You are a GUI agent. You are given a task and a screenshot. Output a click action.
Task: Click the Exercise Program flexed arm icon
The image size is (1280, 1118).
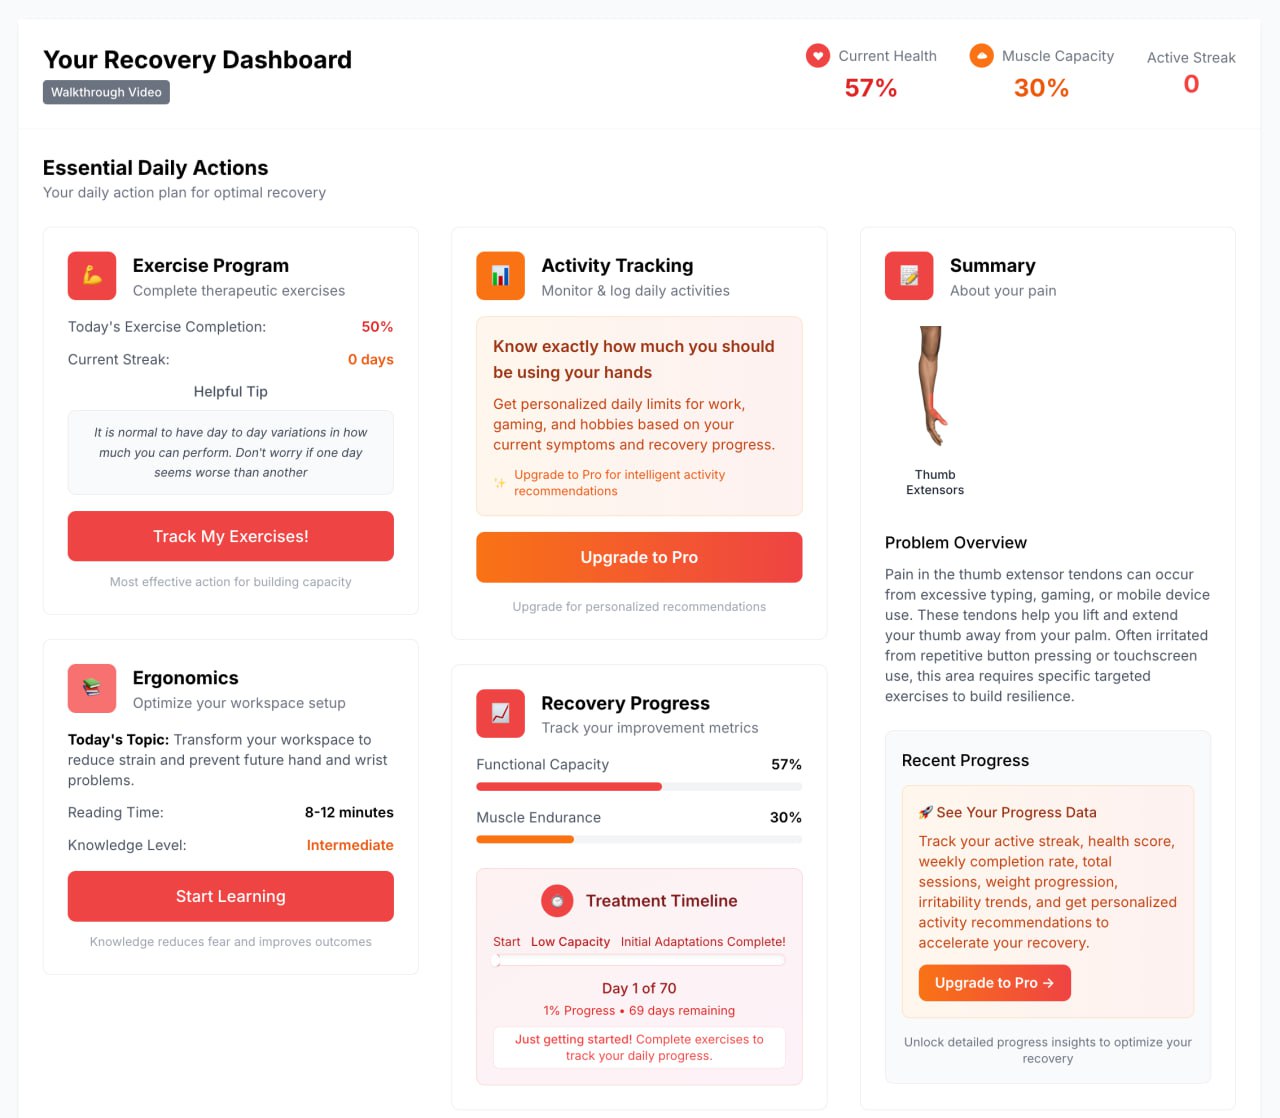point(92,276)
